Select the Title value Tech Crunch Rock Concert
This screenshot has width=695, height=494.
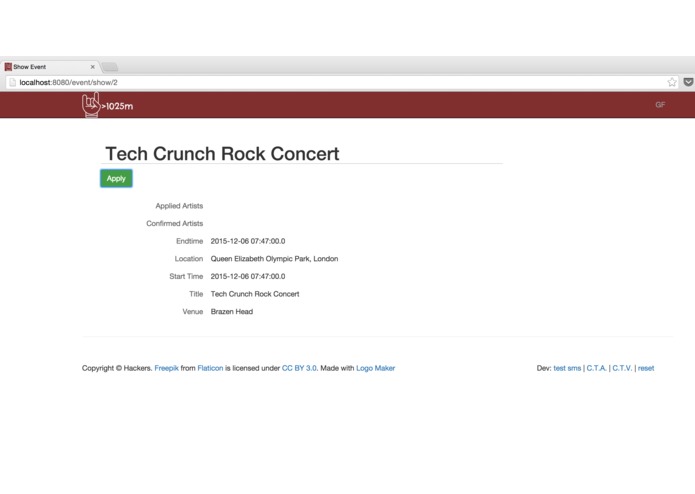click(255, 294)
